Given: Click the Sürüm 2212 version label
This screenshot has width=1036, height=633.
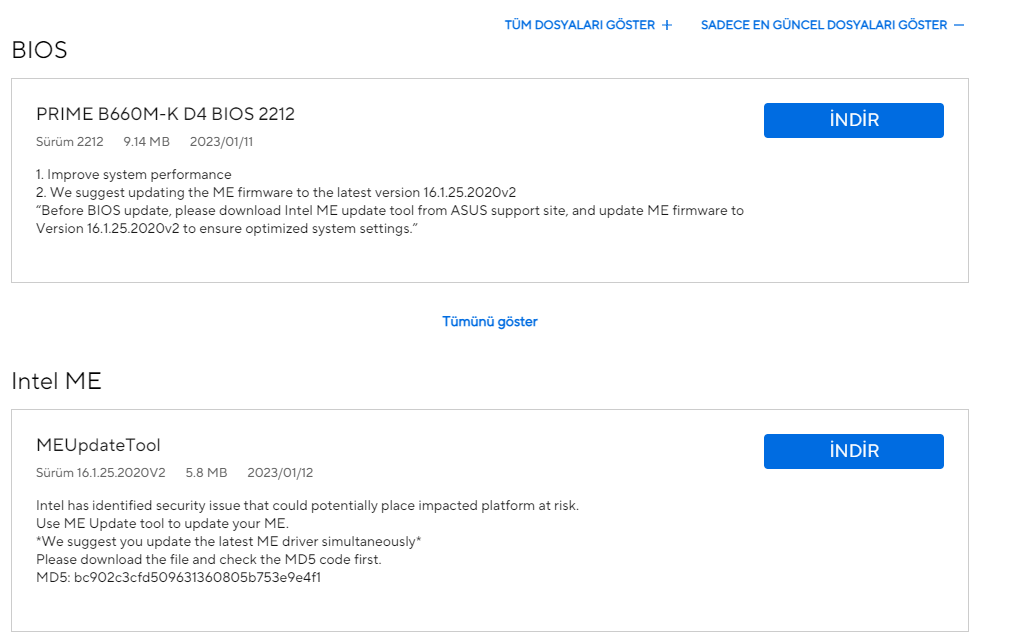Looking at the screenshot, I should (x=69, y=142).
